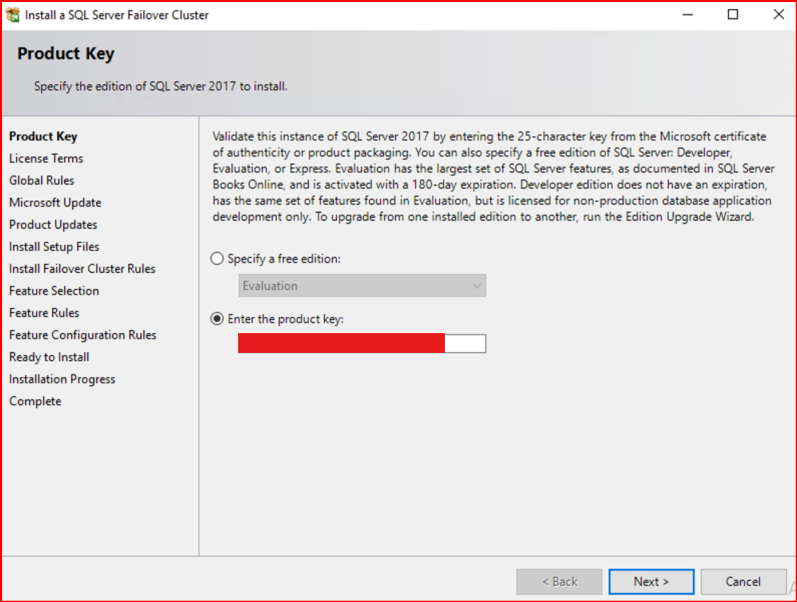Viewport: 797px width, 602px height.
Task: Select the Complete step
Action: click(x=35, y=401)
